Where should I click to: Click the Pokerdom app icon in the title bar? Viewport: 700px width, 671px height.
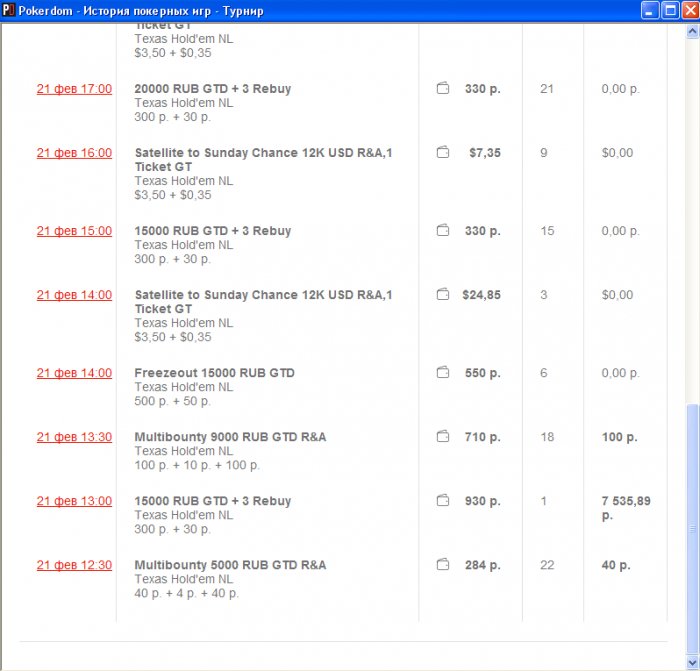coord(9,10)
